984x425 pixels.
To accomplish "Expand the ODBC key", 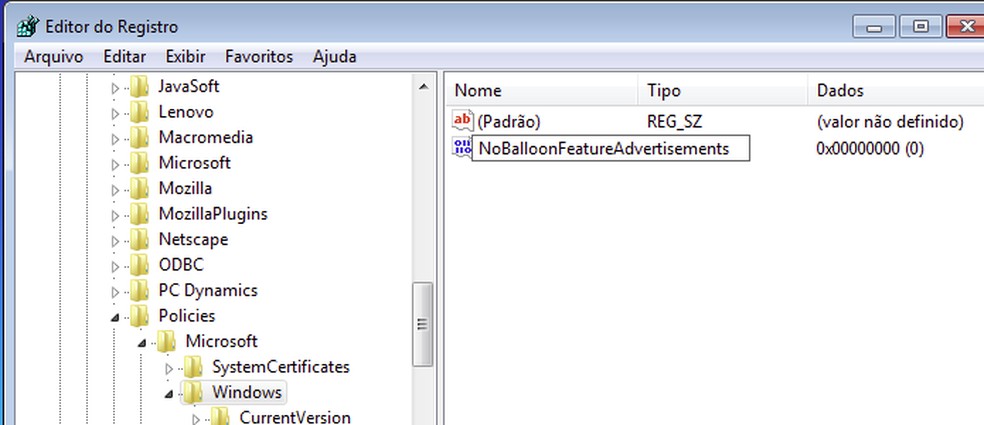I will pyautogui.click(x=115, y=267).
